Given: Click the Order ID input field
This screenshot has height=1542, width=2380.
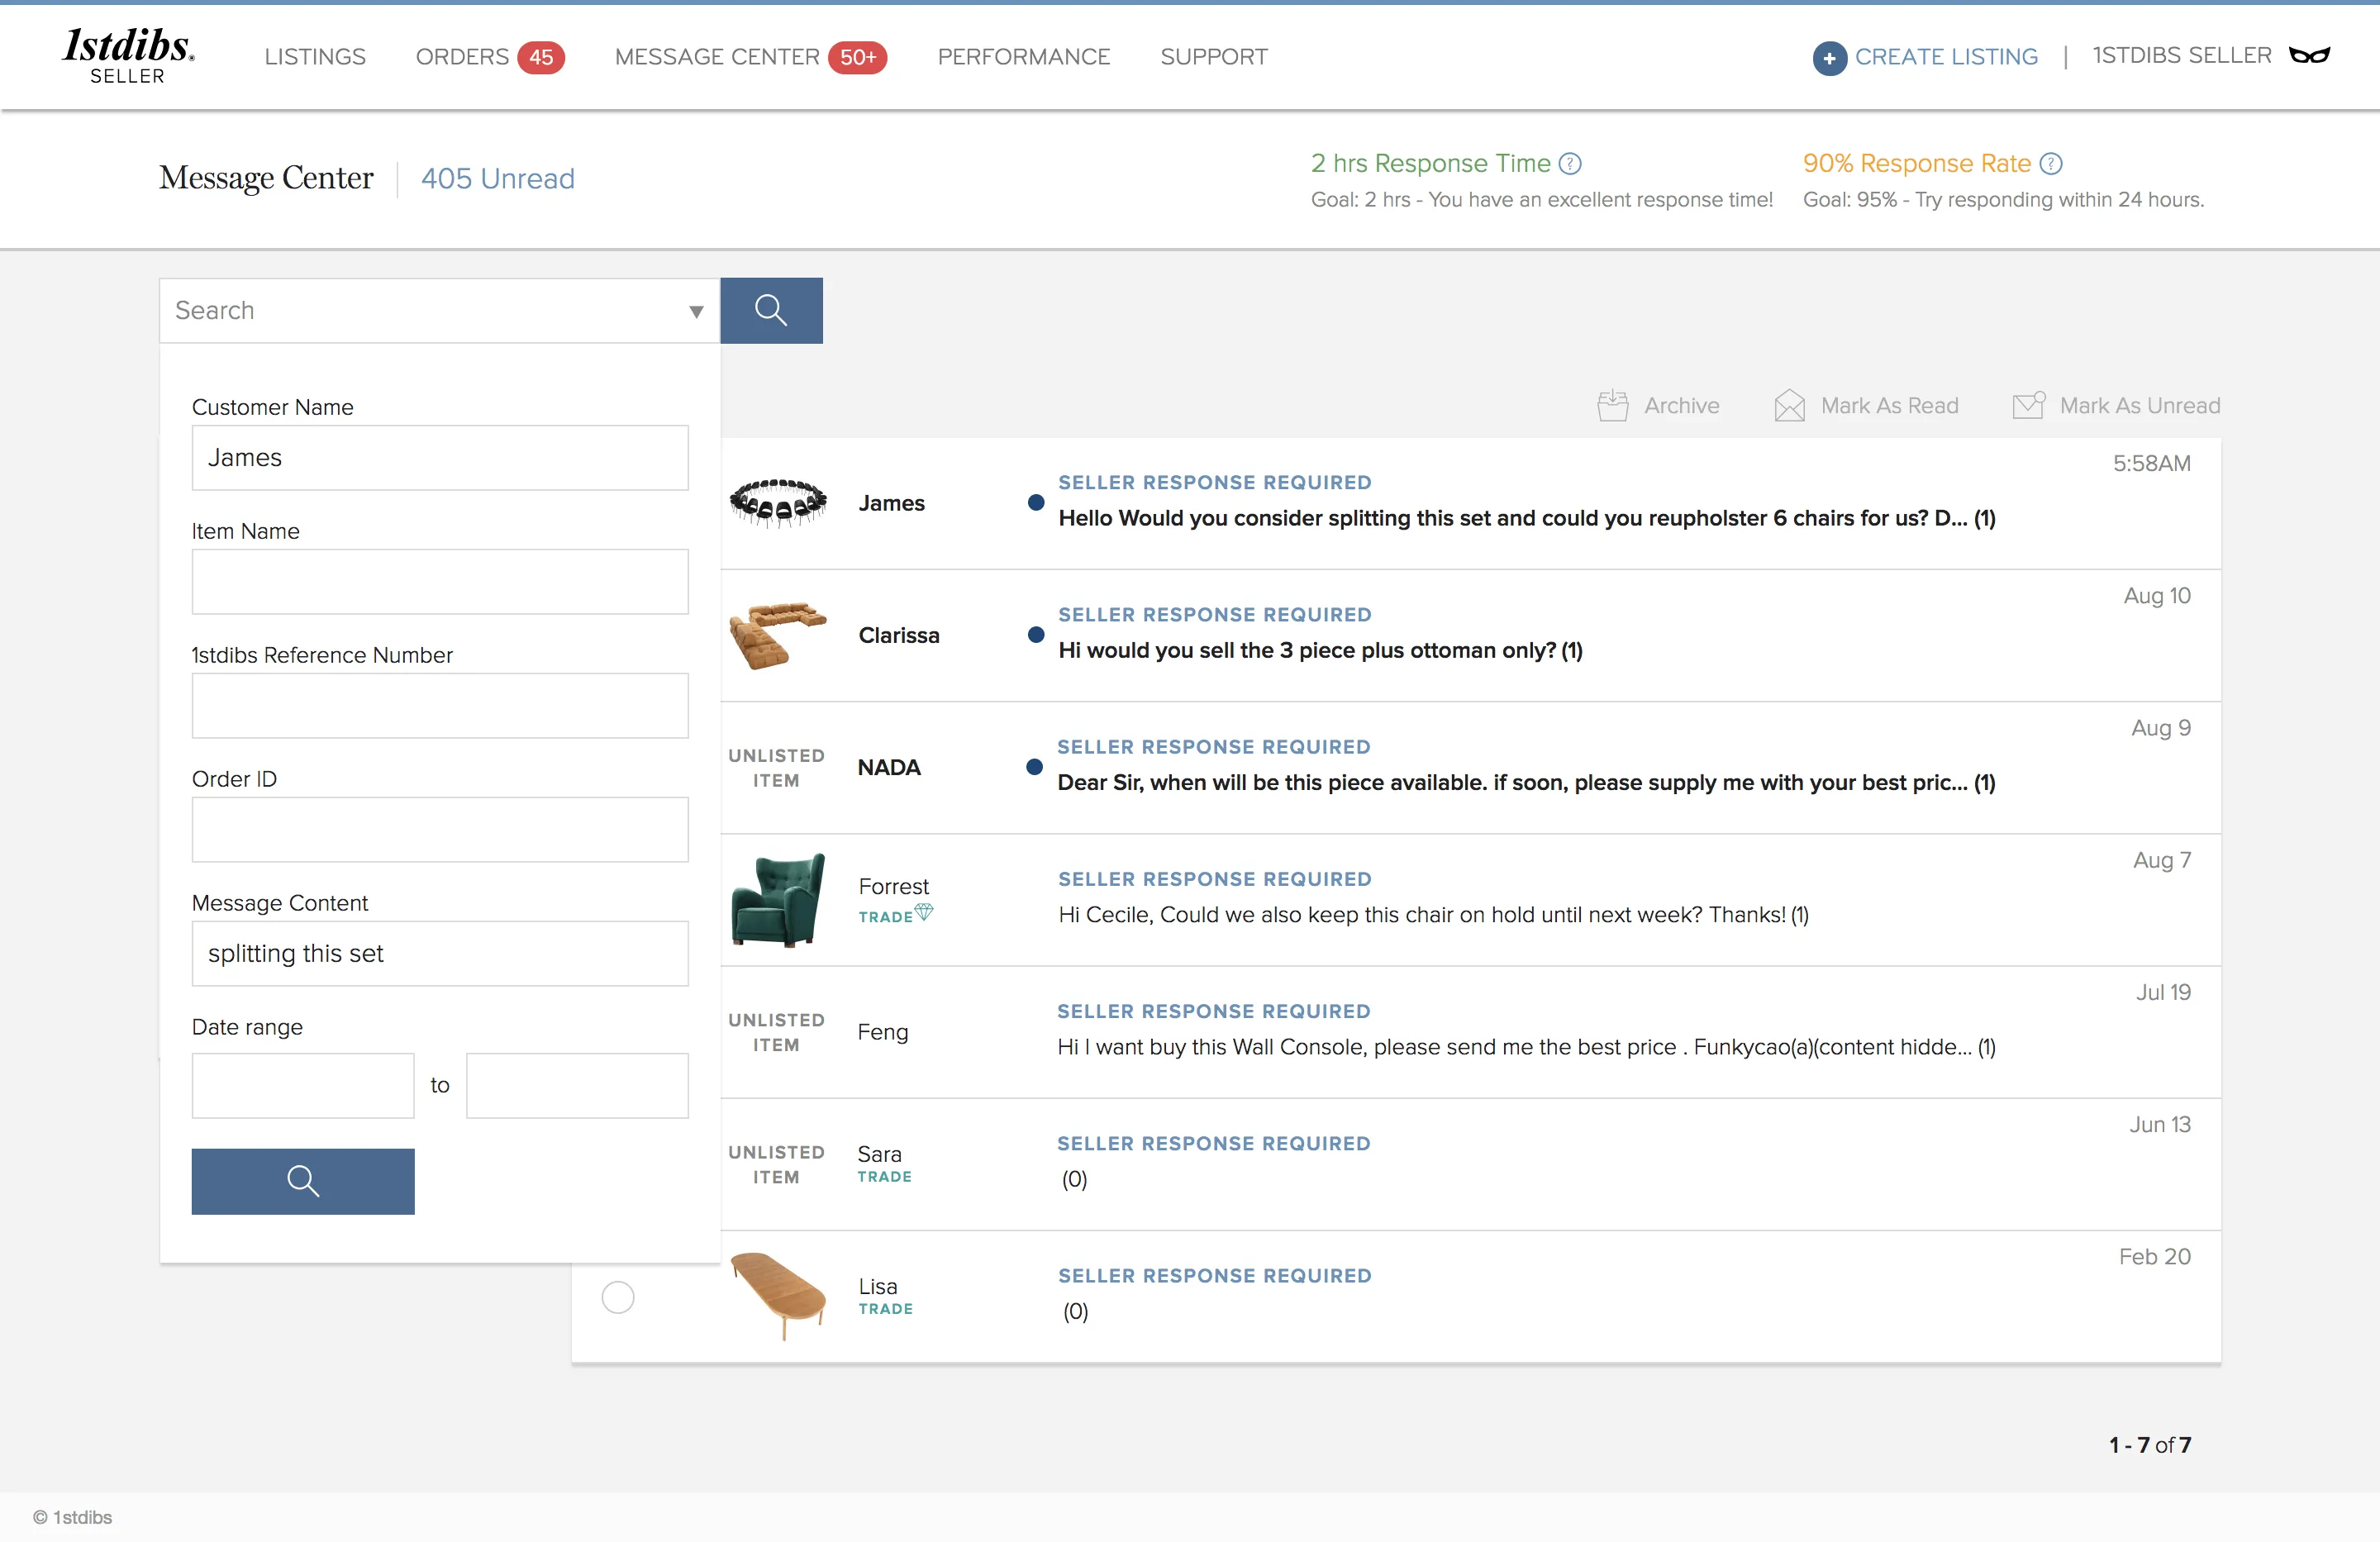Looking at the screenshot, I should (x=440, y=830).
